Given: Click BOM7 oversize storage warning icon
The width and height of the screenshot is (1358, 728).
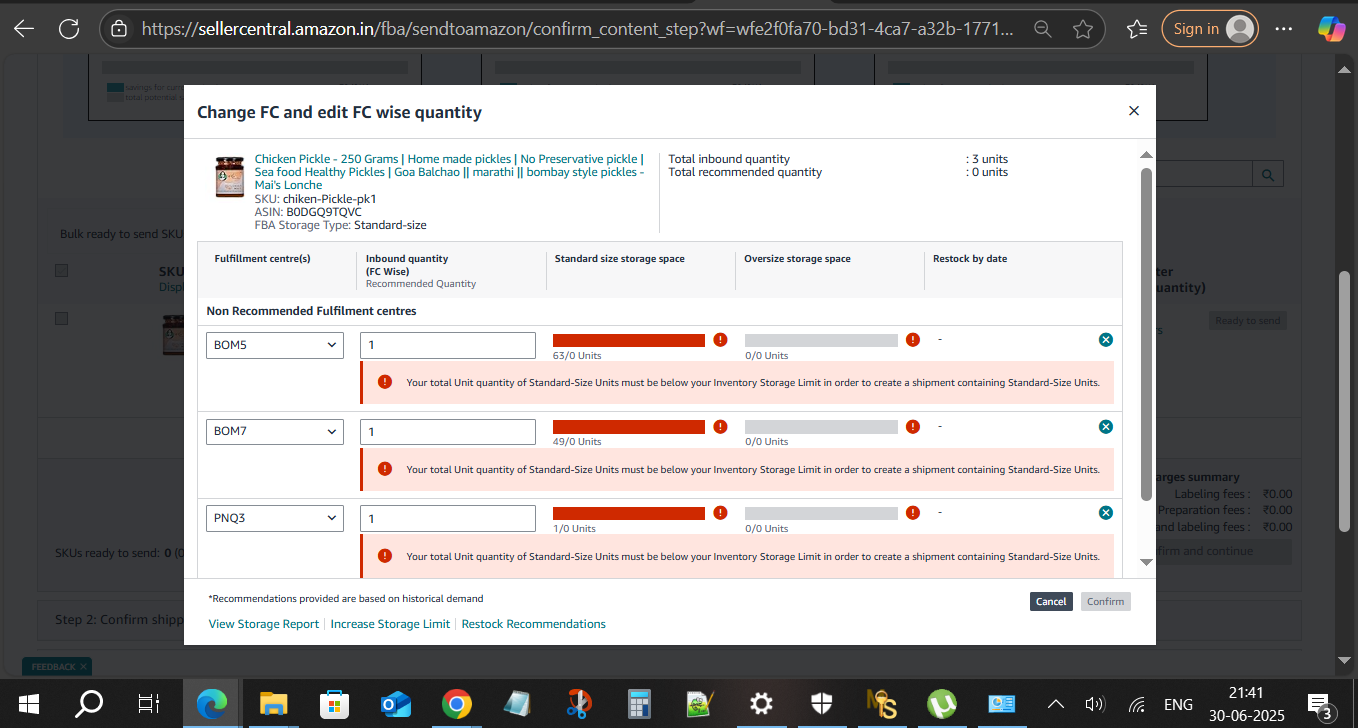Looking at the screenshot, I should coord(912,427).
